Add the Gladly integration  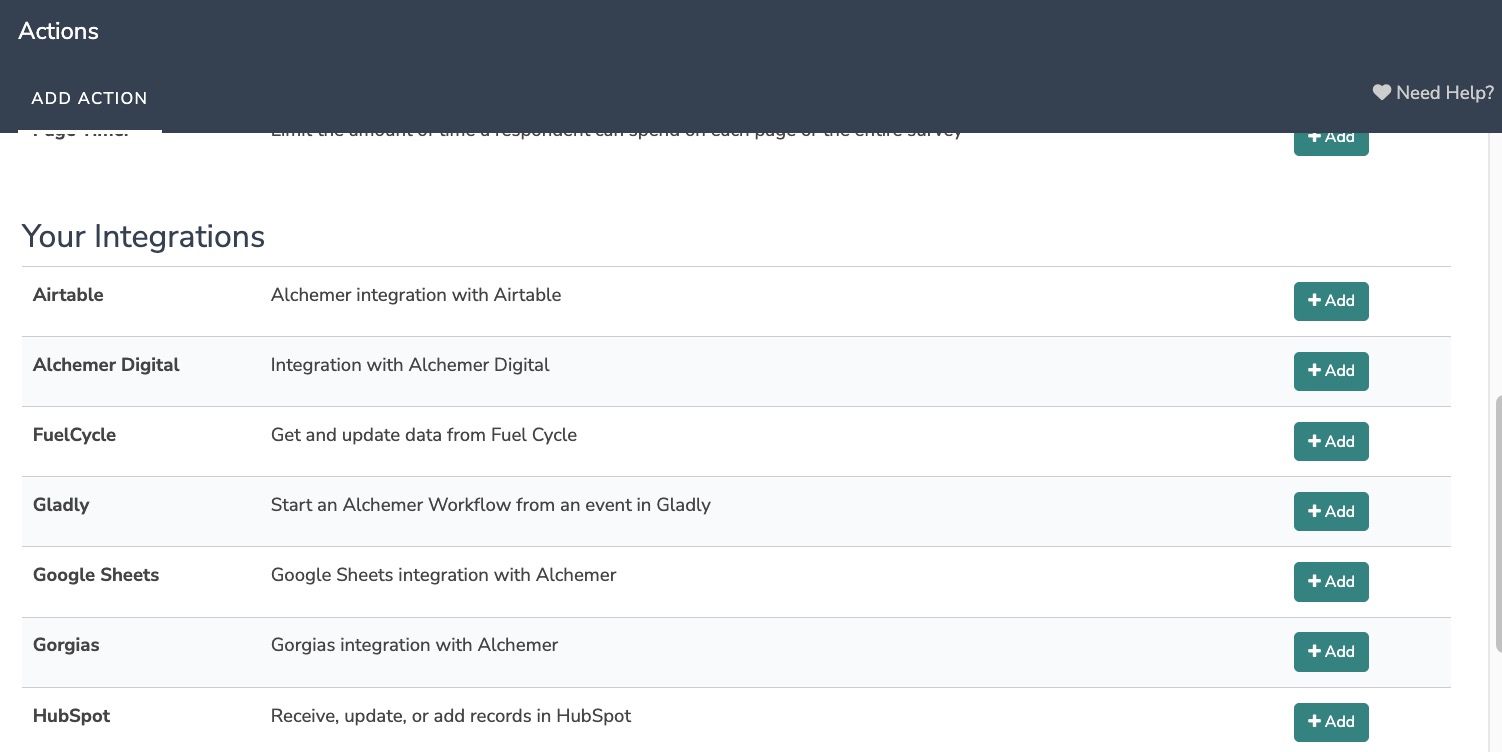(x=1330, y=511)
